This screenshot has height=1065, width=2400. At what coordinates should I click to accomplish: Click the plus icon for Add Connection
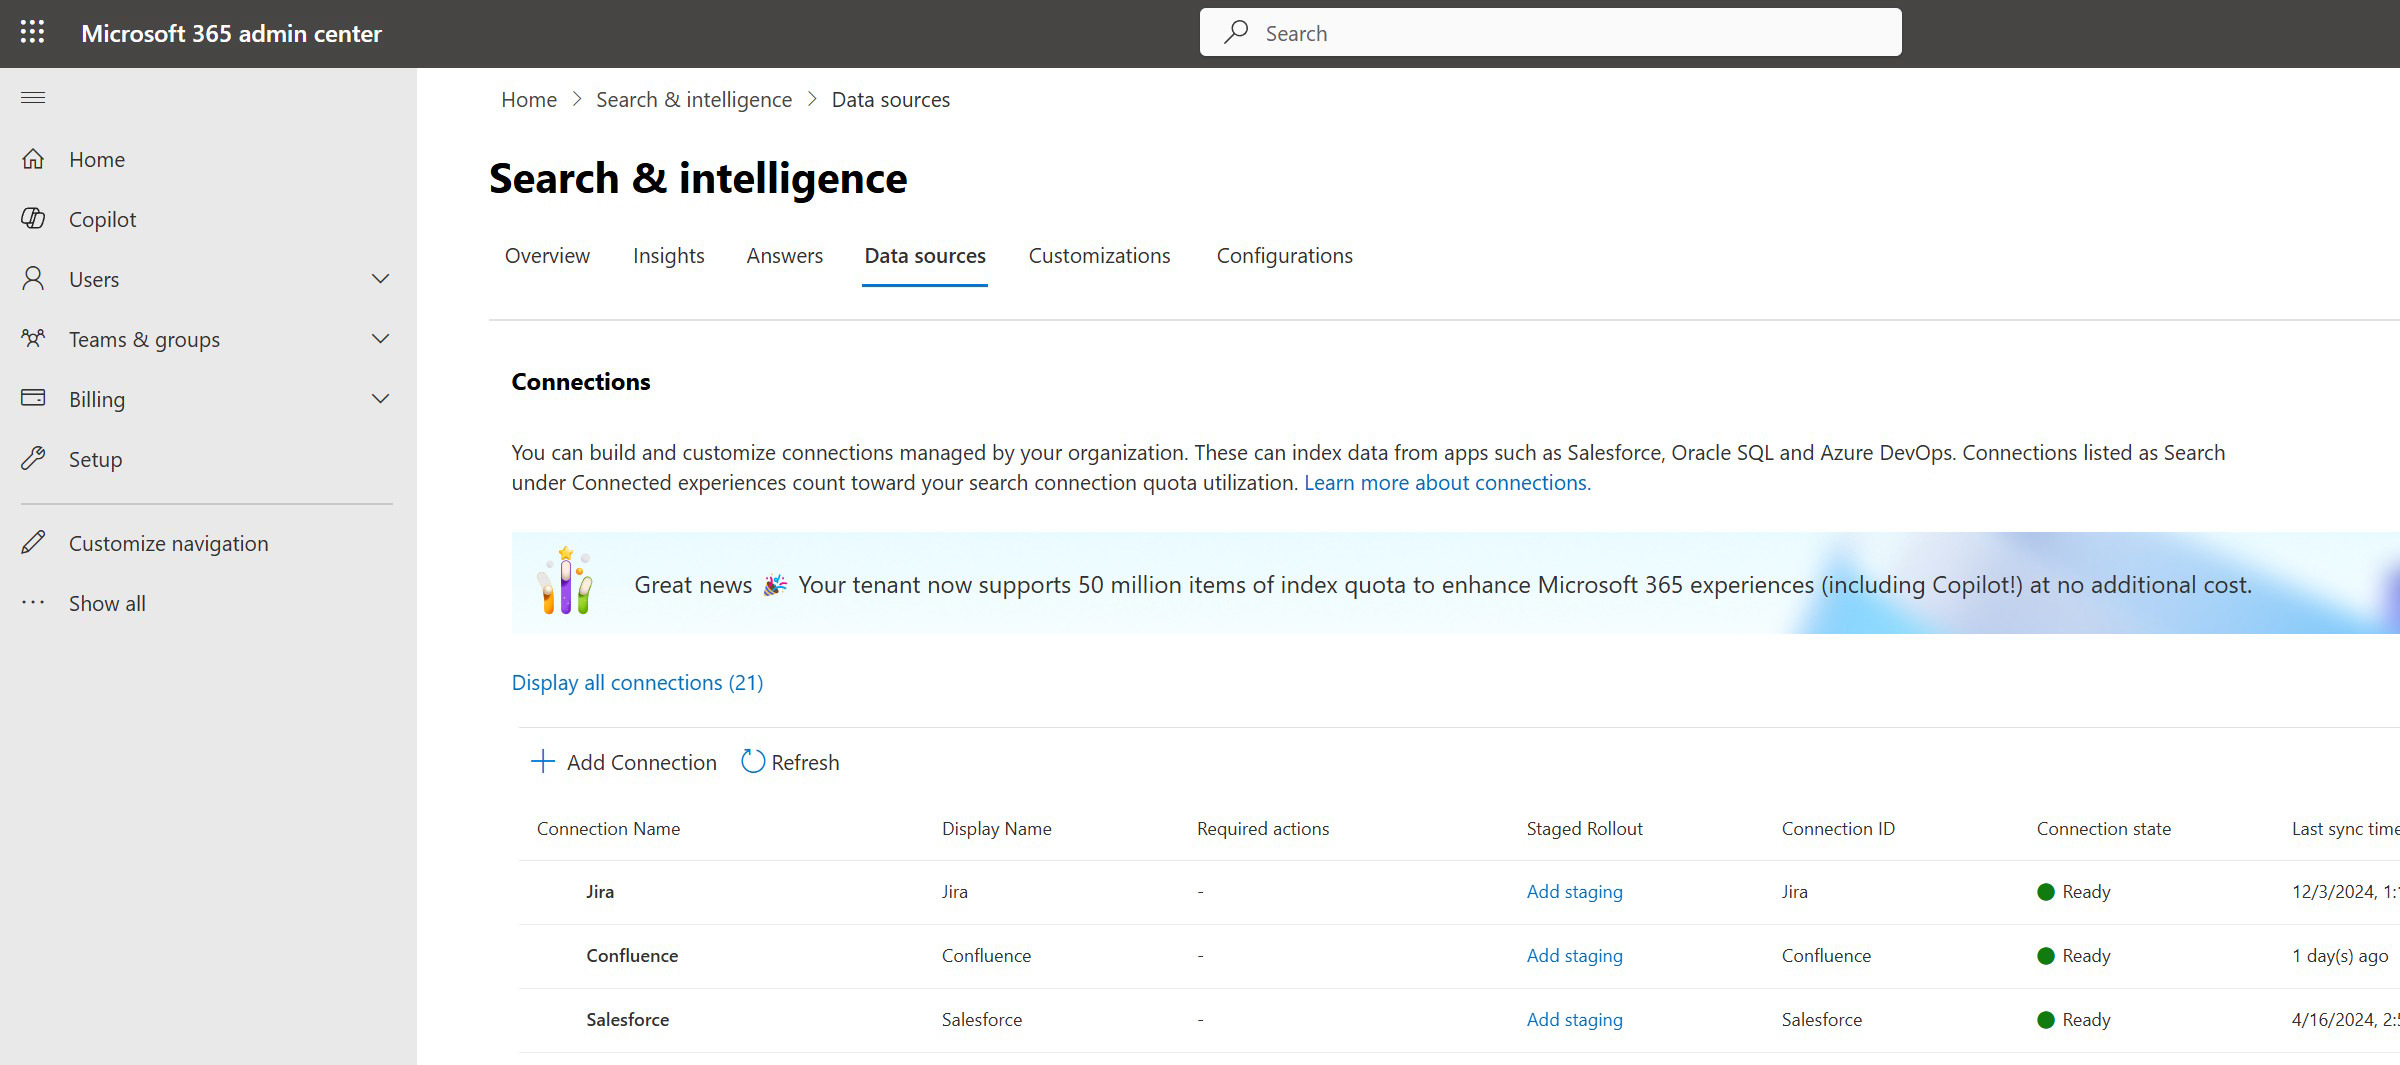(542, 762)
